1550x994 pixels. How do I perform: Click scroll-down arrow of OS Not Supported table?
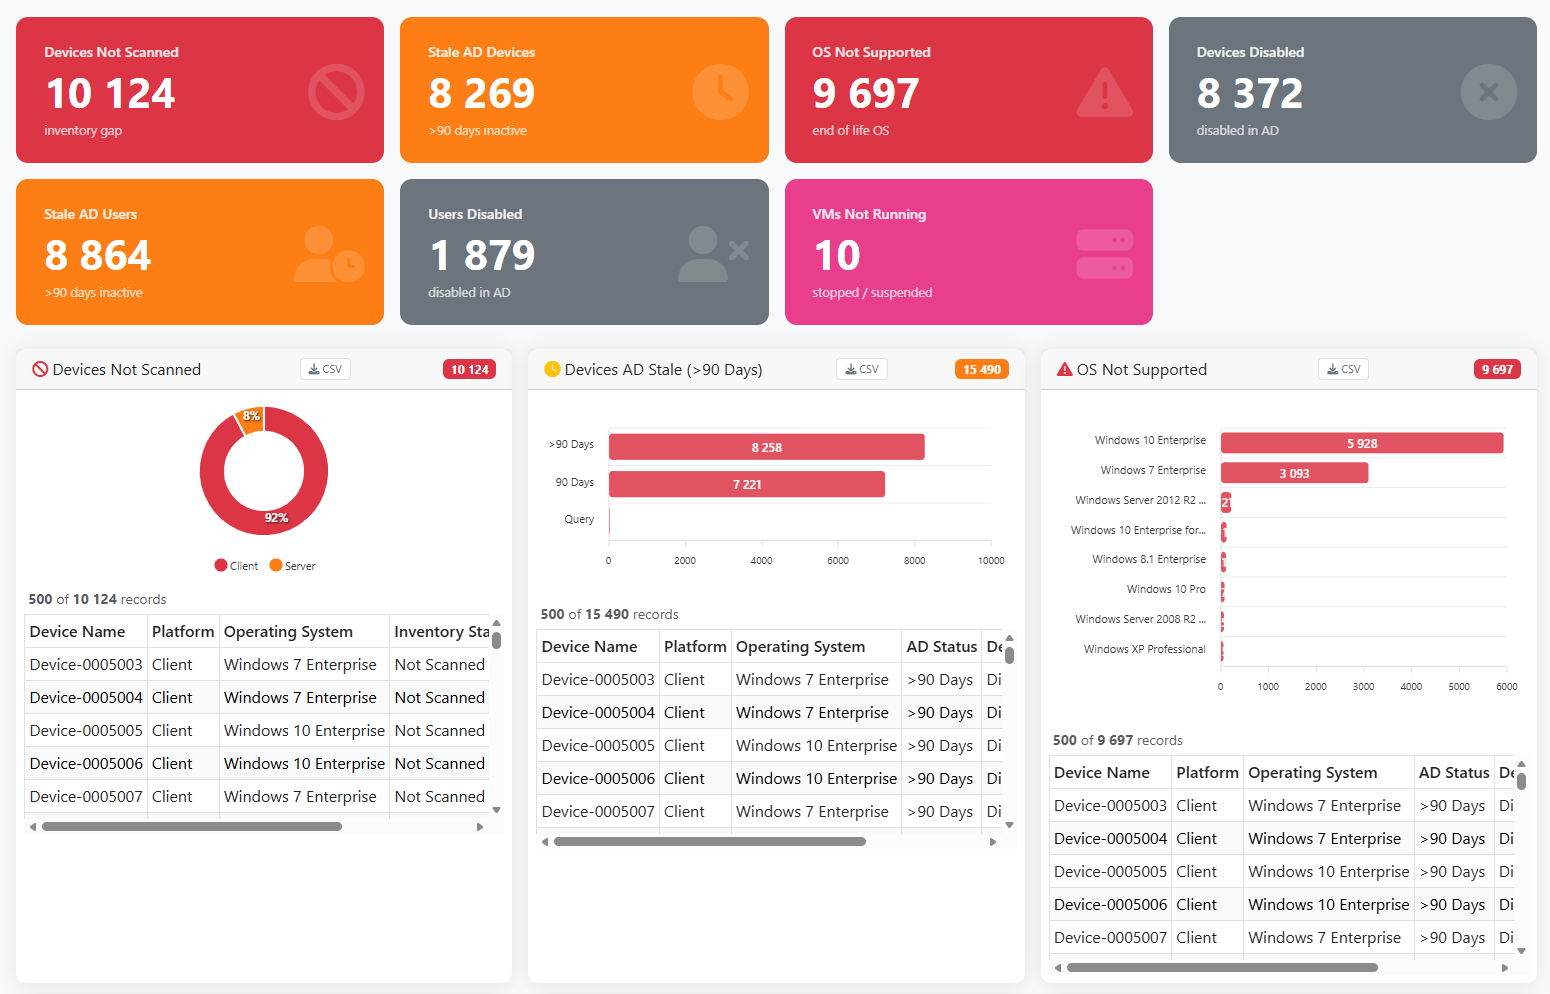(x=1521, y=951)
